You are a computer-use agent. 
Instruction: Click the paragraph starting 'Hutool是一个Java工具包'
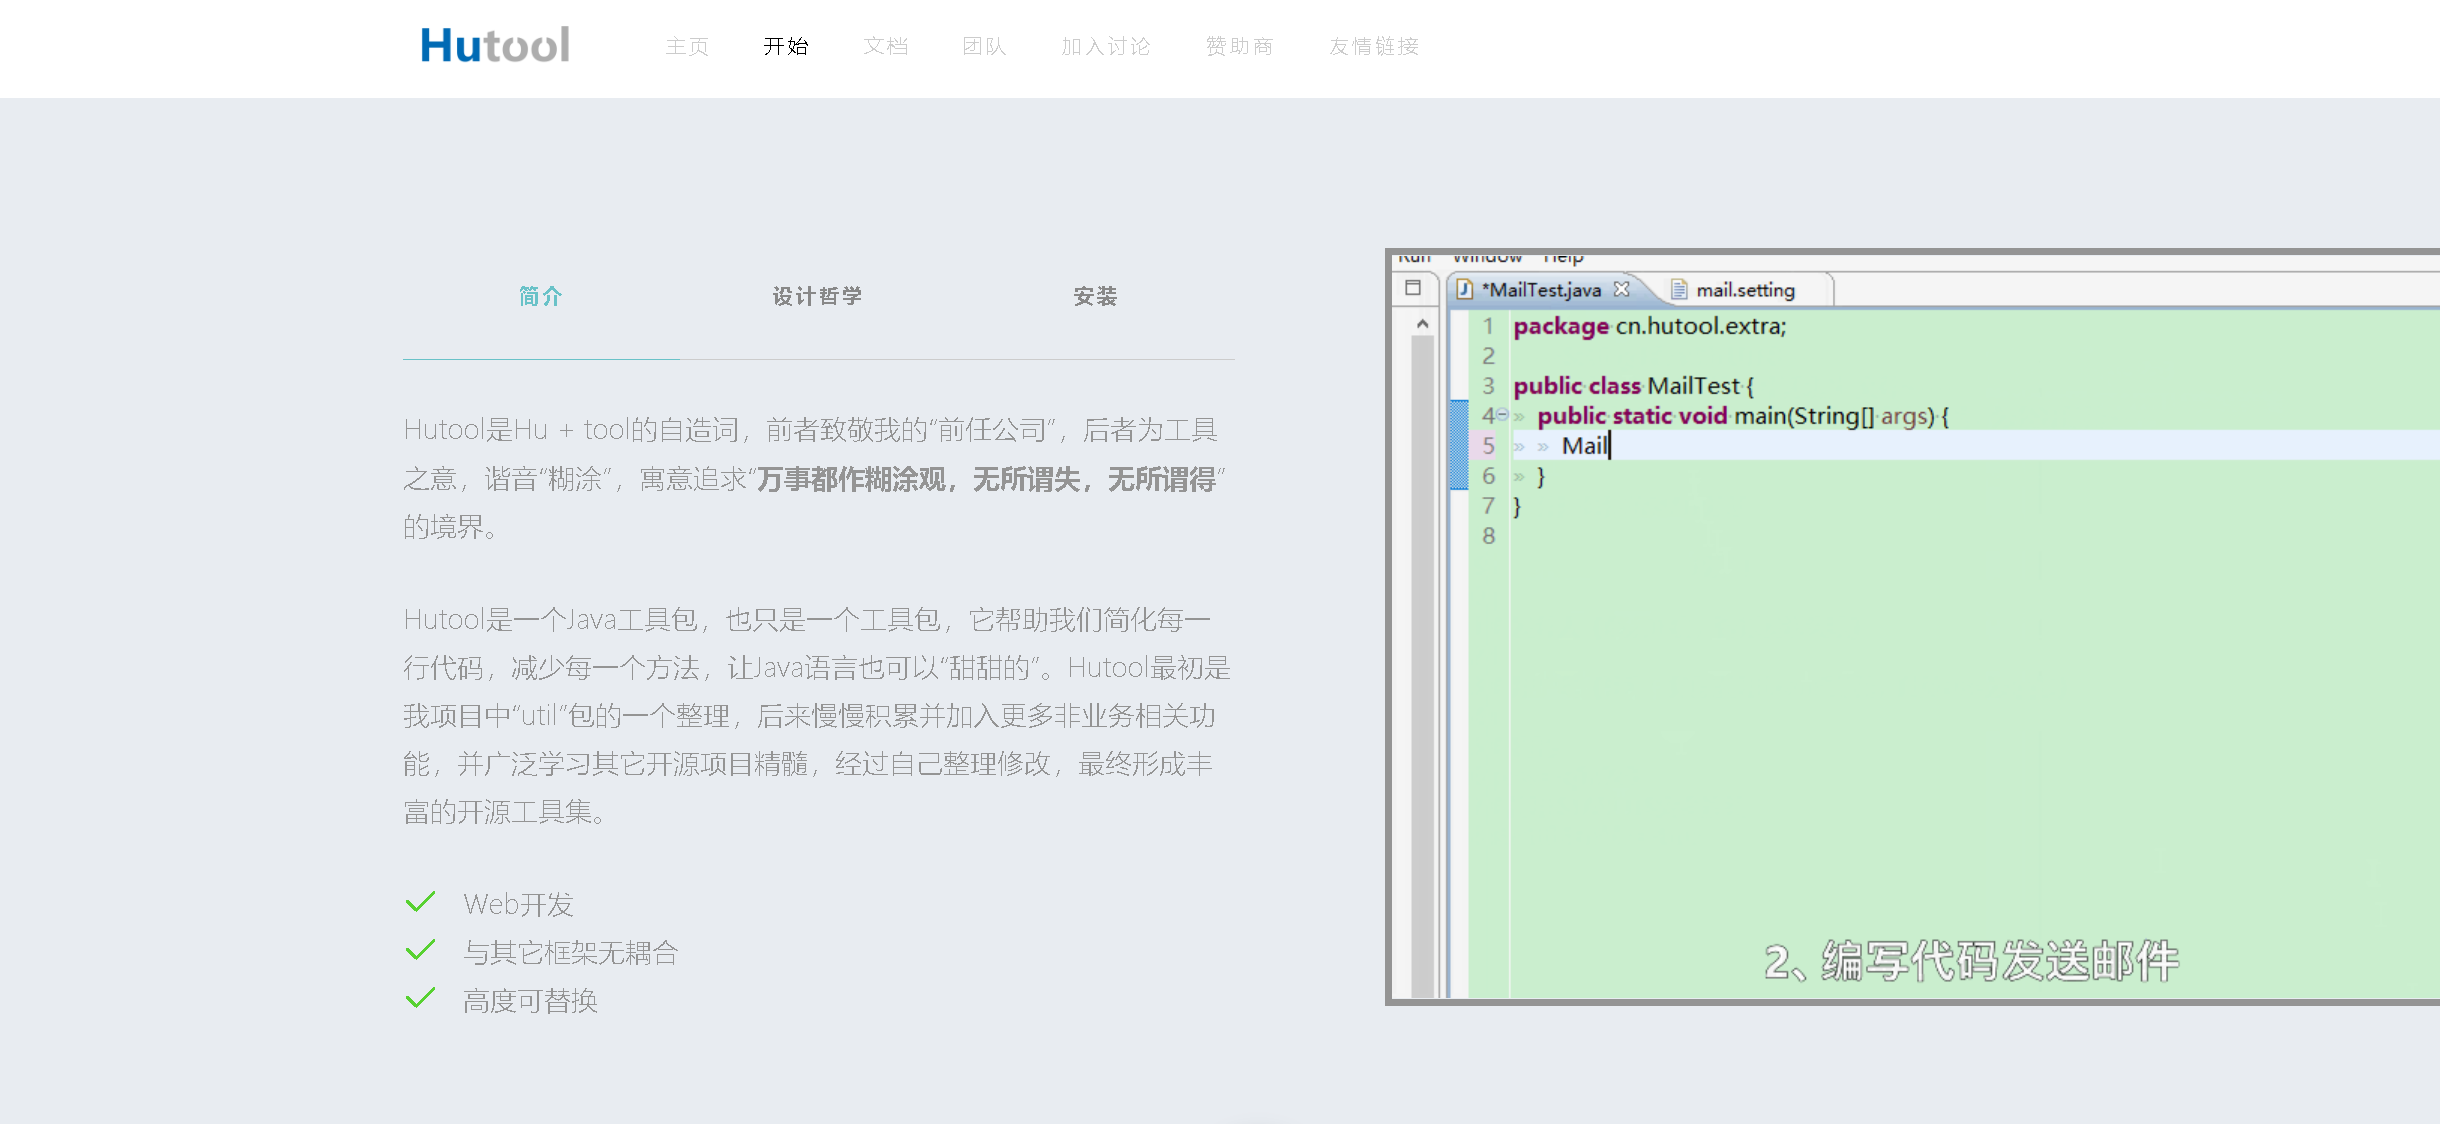817,716
